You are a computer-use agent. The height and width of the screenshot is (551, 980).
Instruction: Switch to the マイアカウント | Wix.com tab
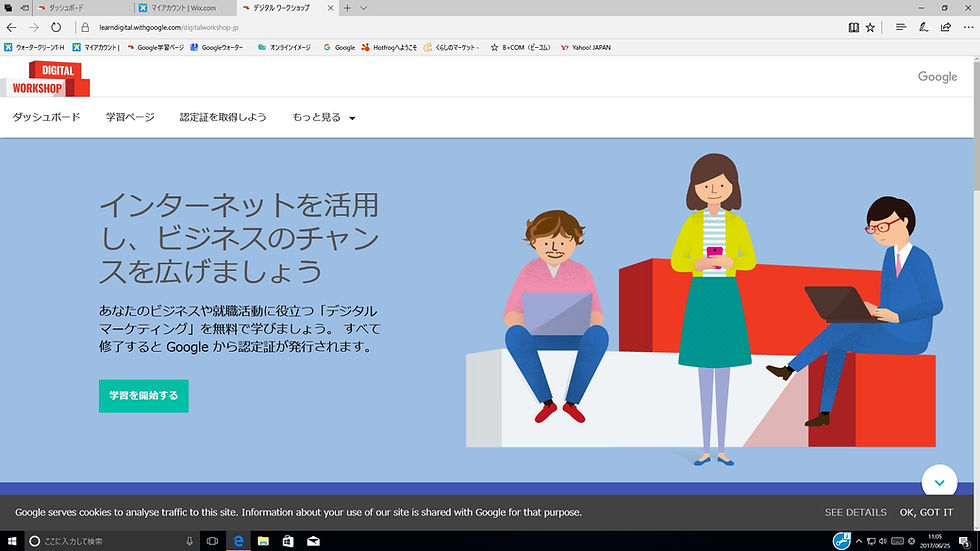[x=186, y=8]
